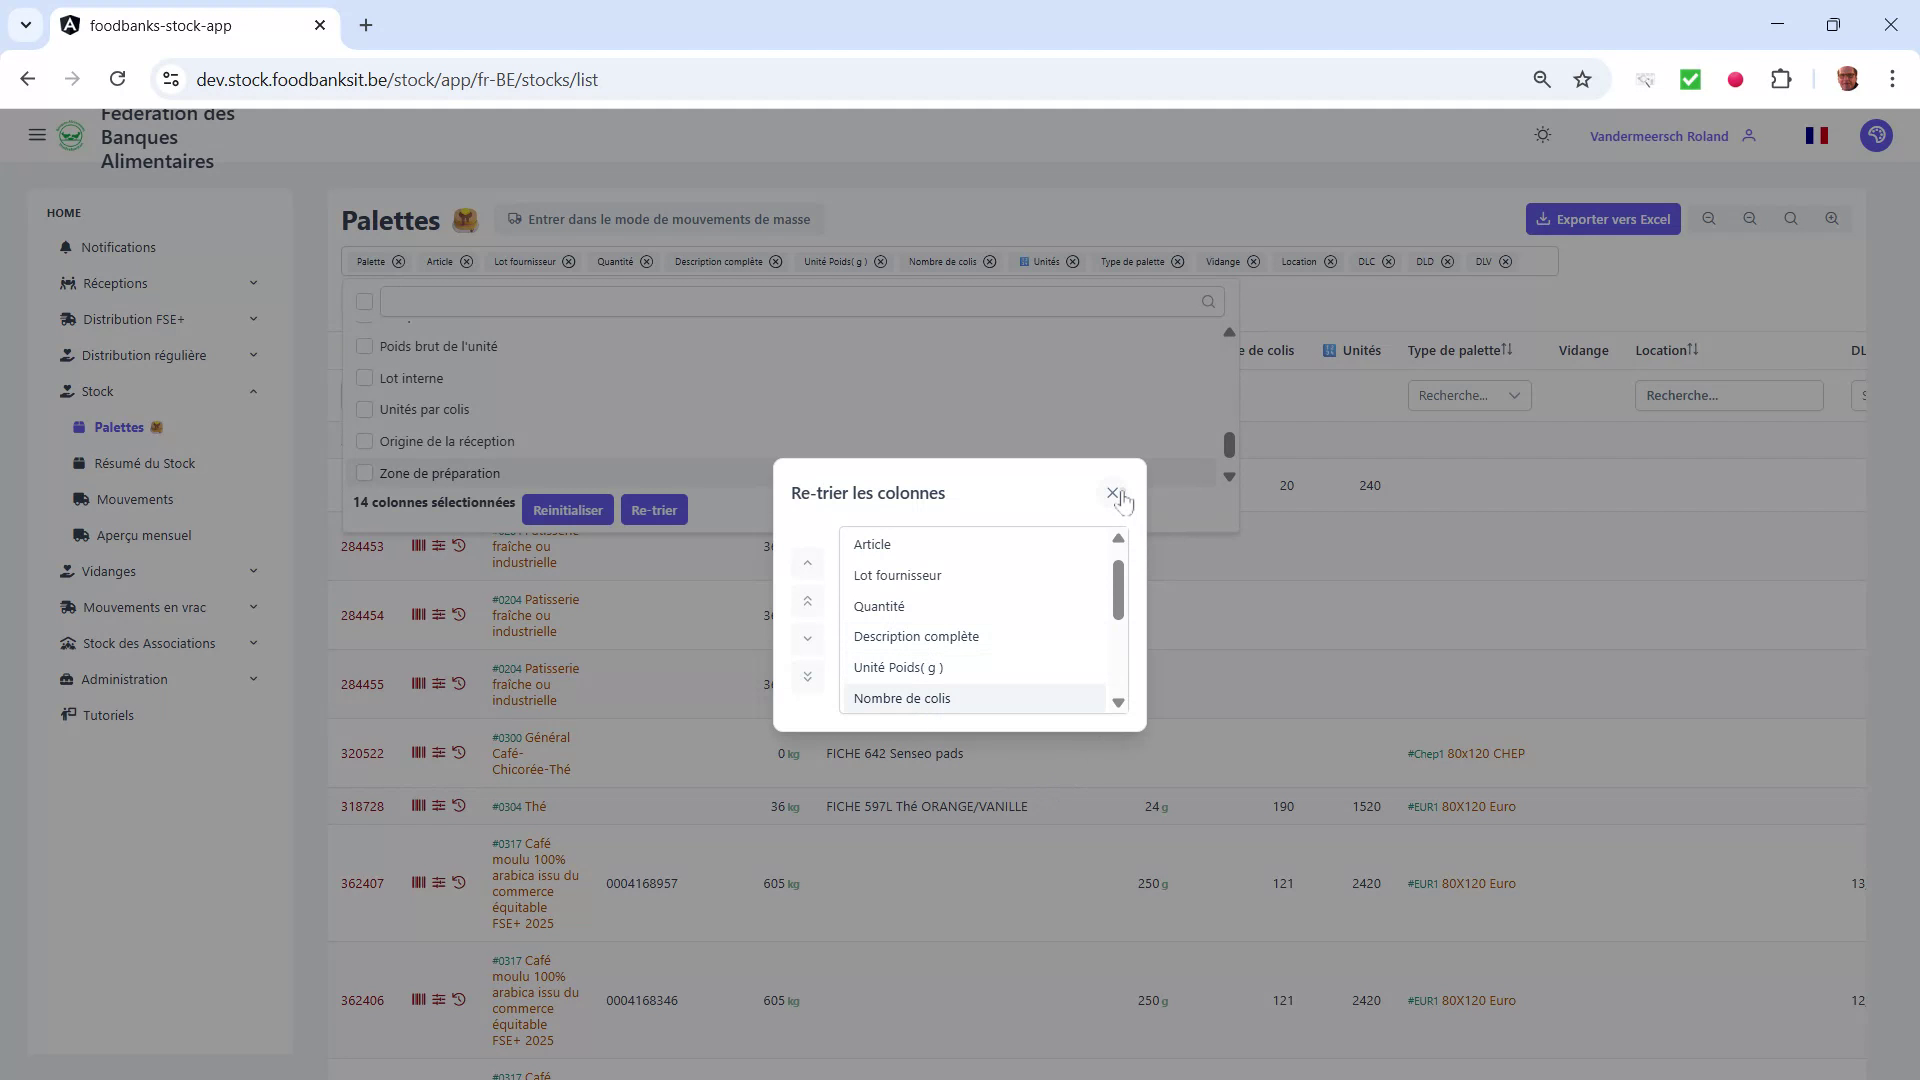Open the details/filter icon on pallet 320522

coord(440,753)
